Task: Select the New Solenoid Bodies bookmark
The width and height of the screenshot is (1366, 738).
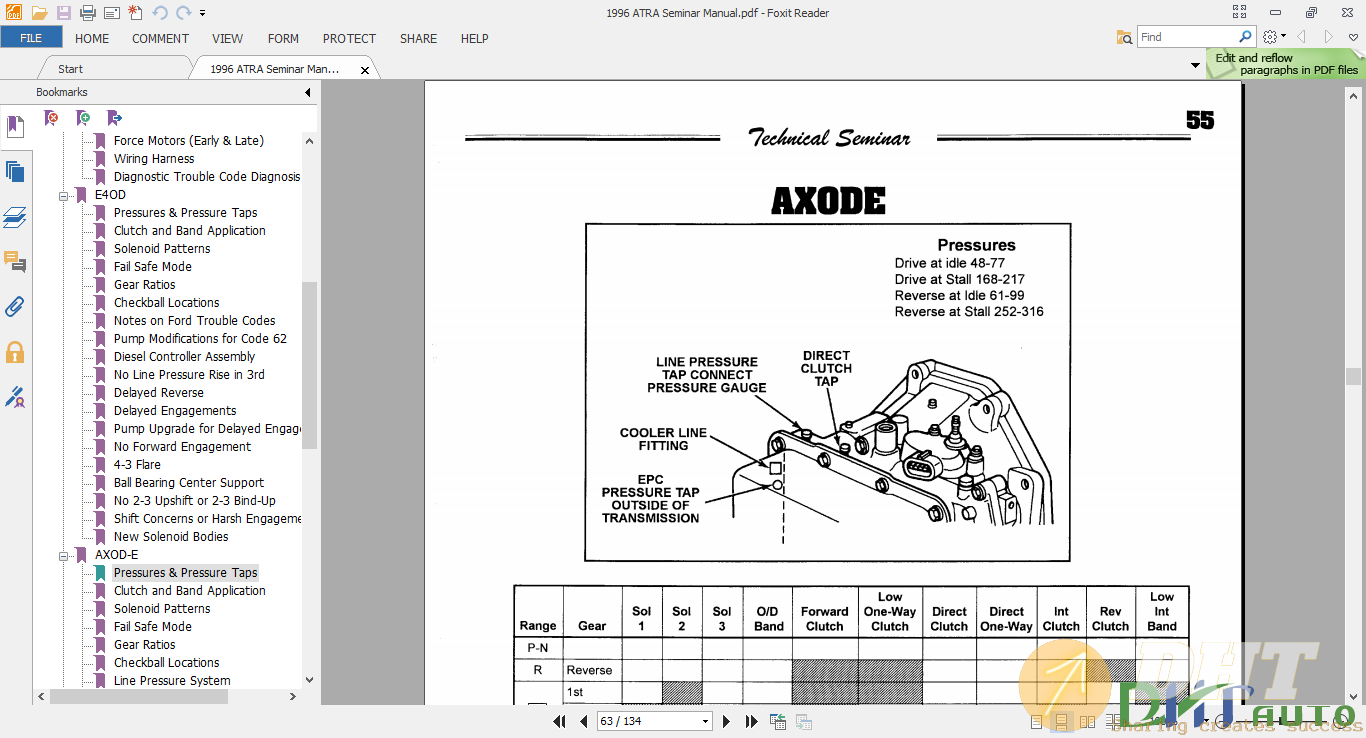Action: tap(171, 537)
